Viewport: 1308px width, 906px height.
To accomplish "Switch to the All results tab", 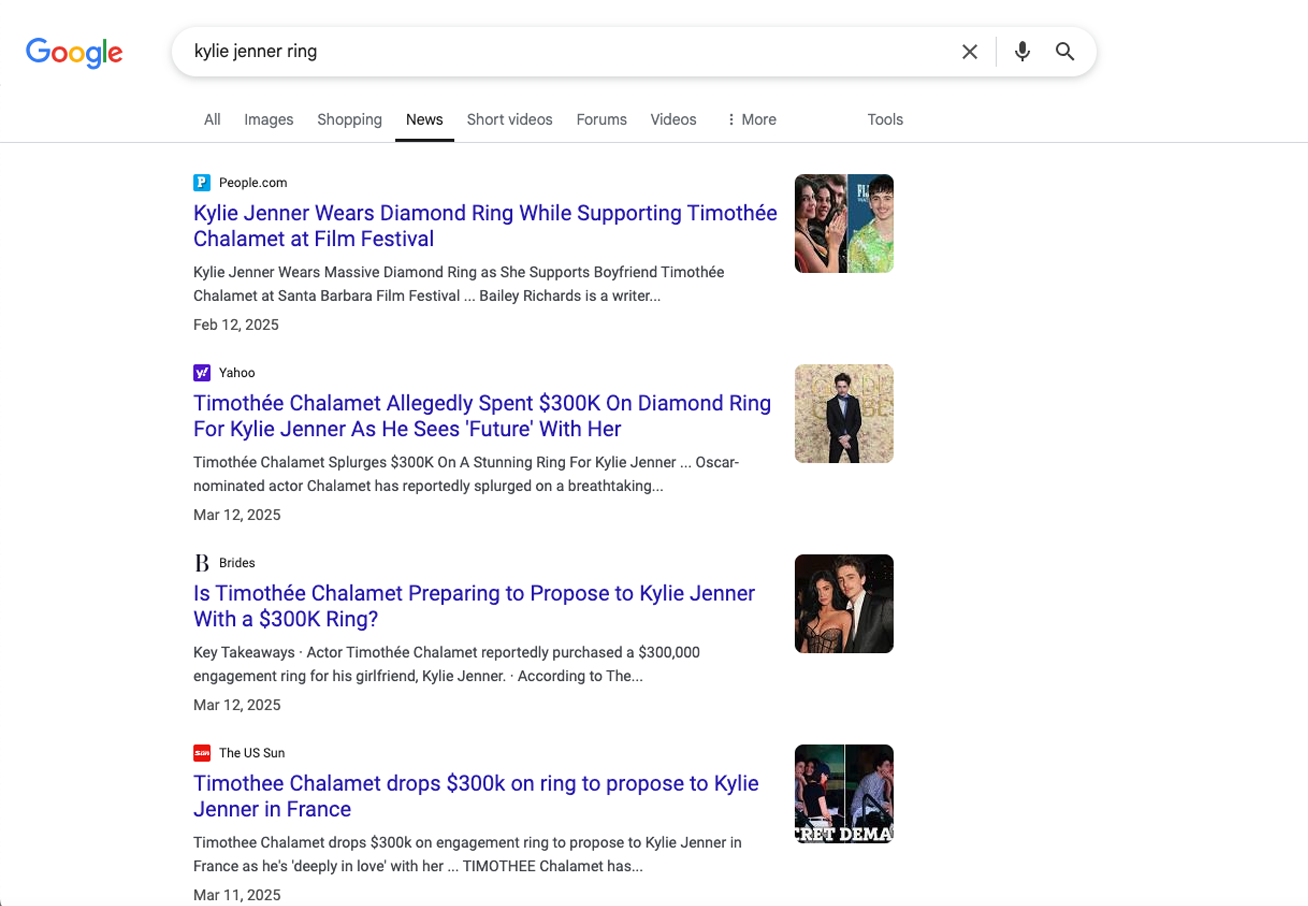I will click(212, 119).
